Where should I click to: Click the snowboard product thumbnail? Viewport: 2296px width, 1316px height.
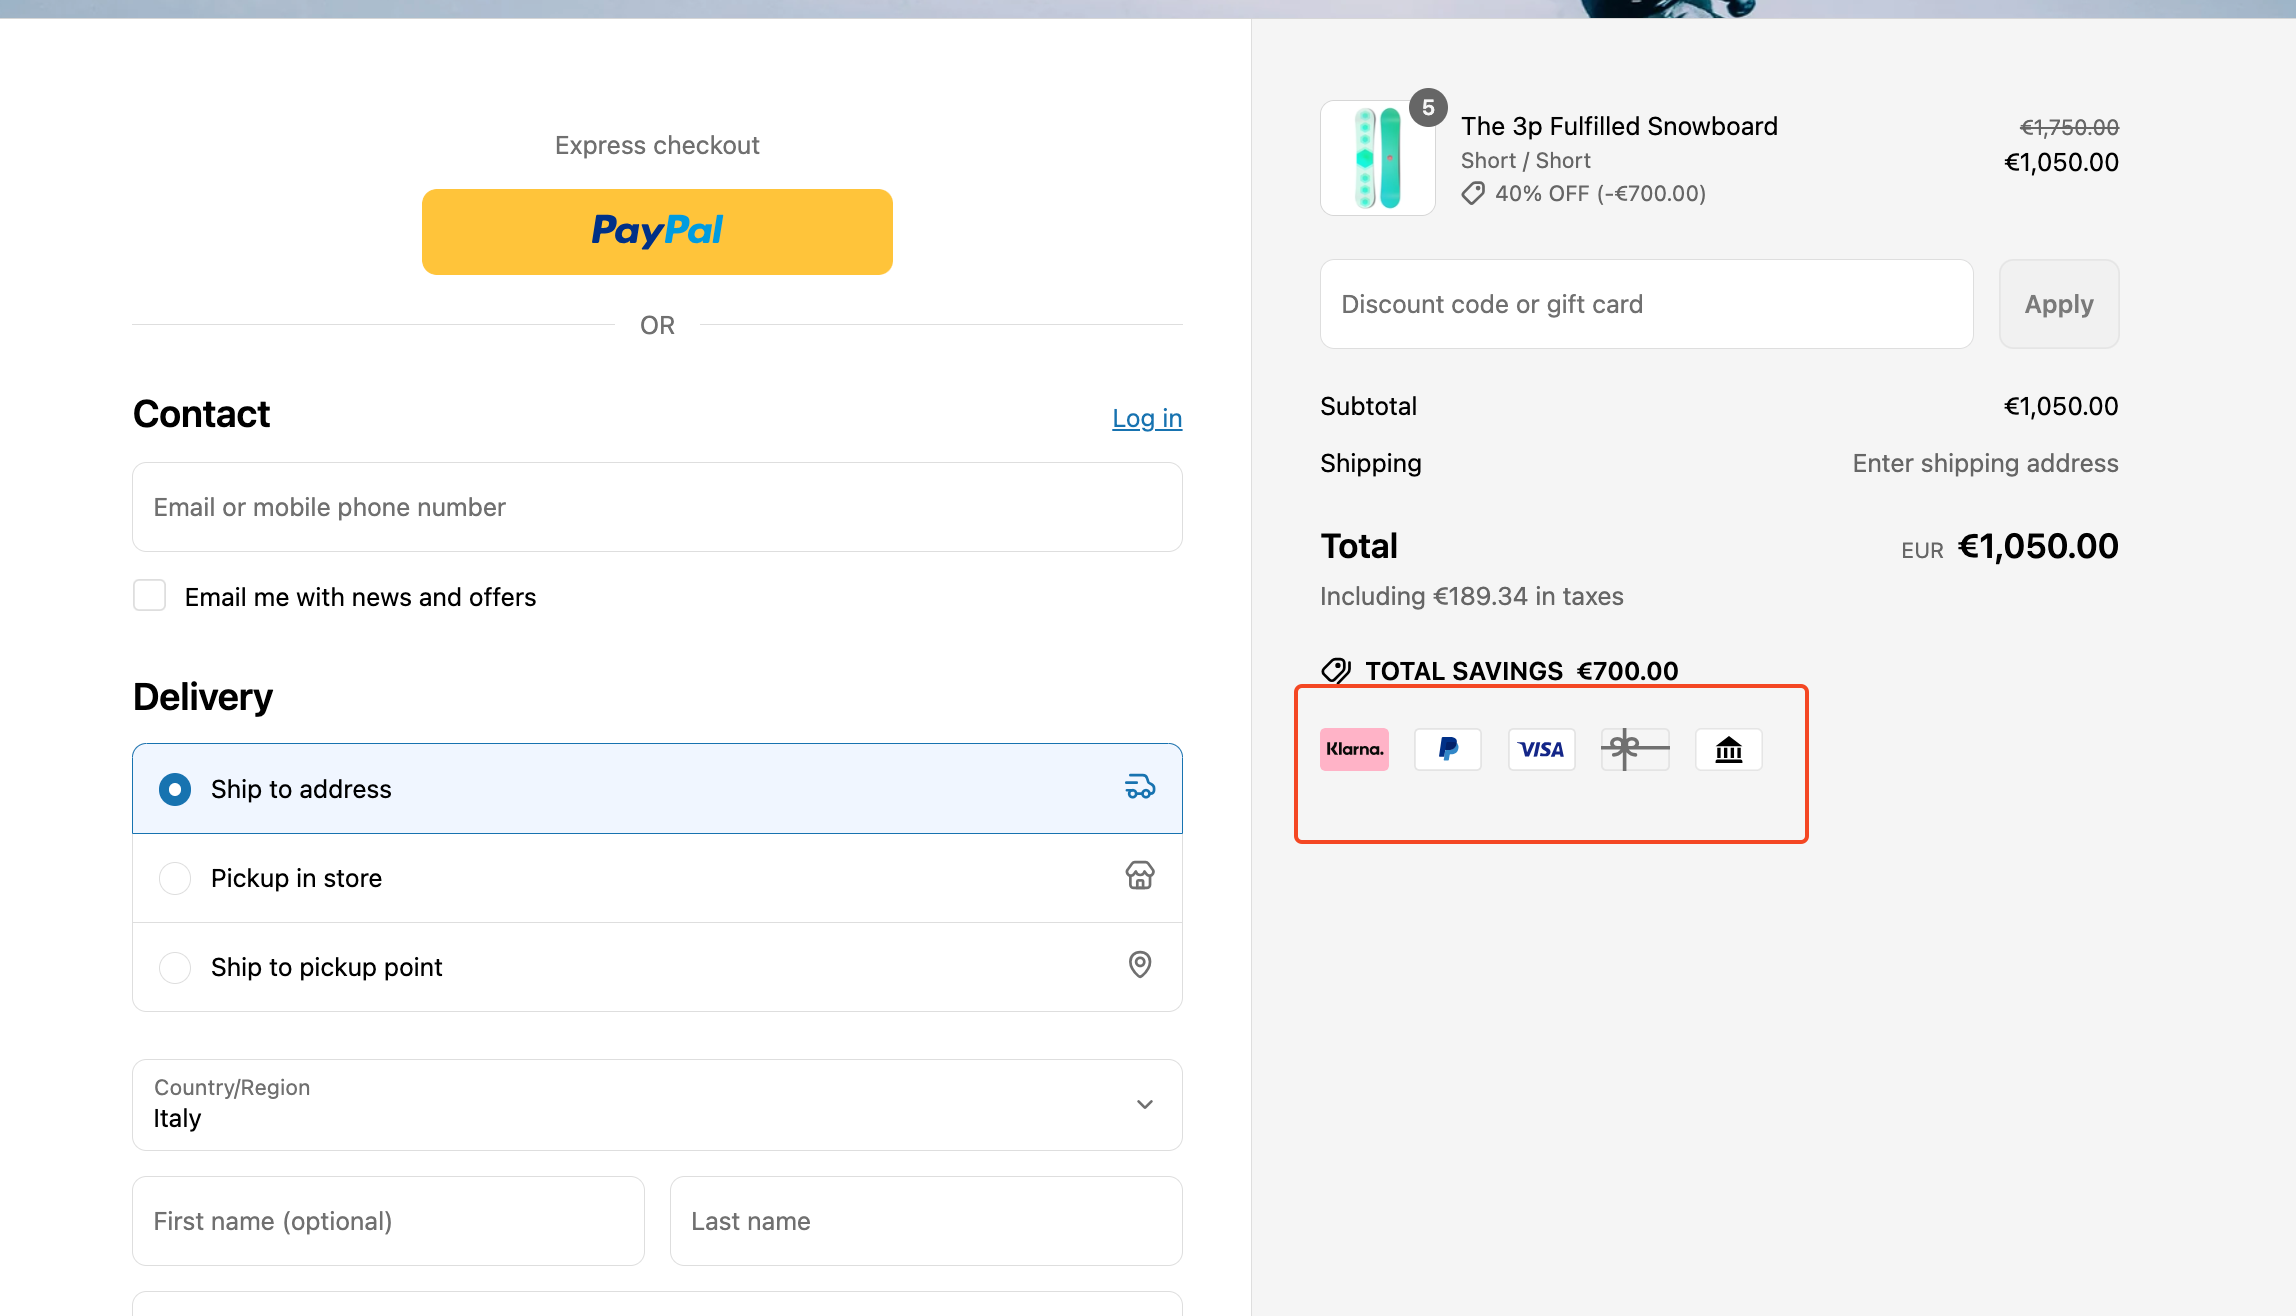point(1378,158)
